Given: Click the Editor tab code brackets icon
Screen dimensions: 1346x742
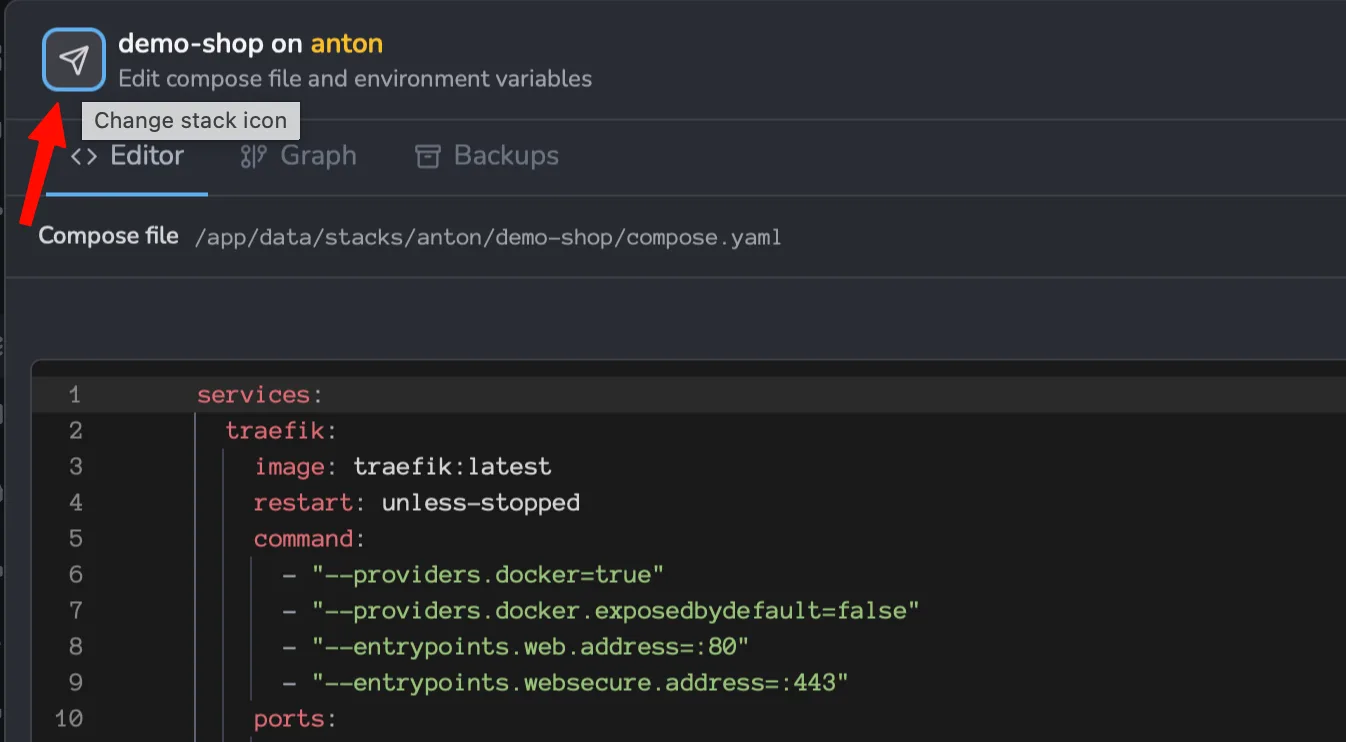Looking at the screenshot, I should tap(84, 157).
